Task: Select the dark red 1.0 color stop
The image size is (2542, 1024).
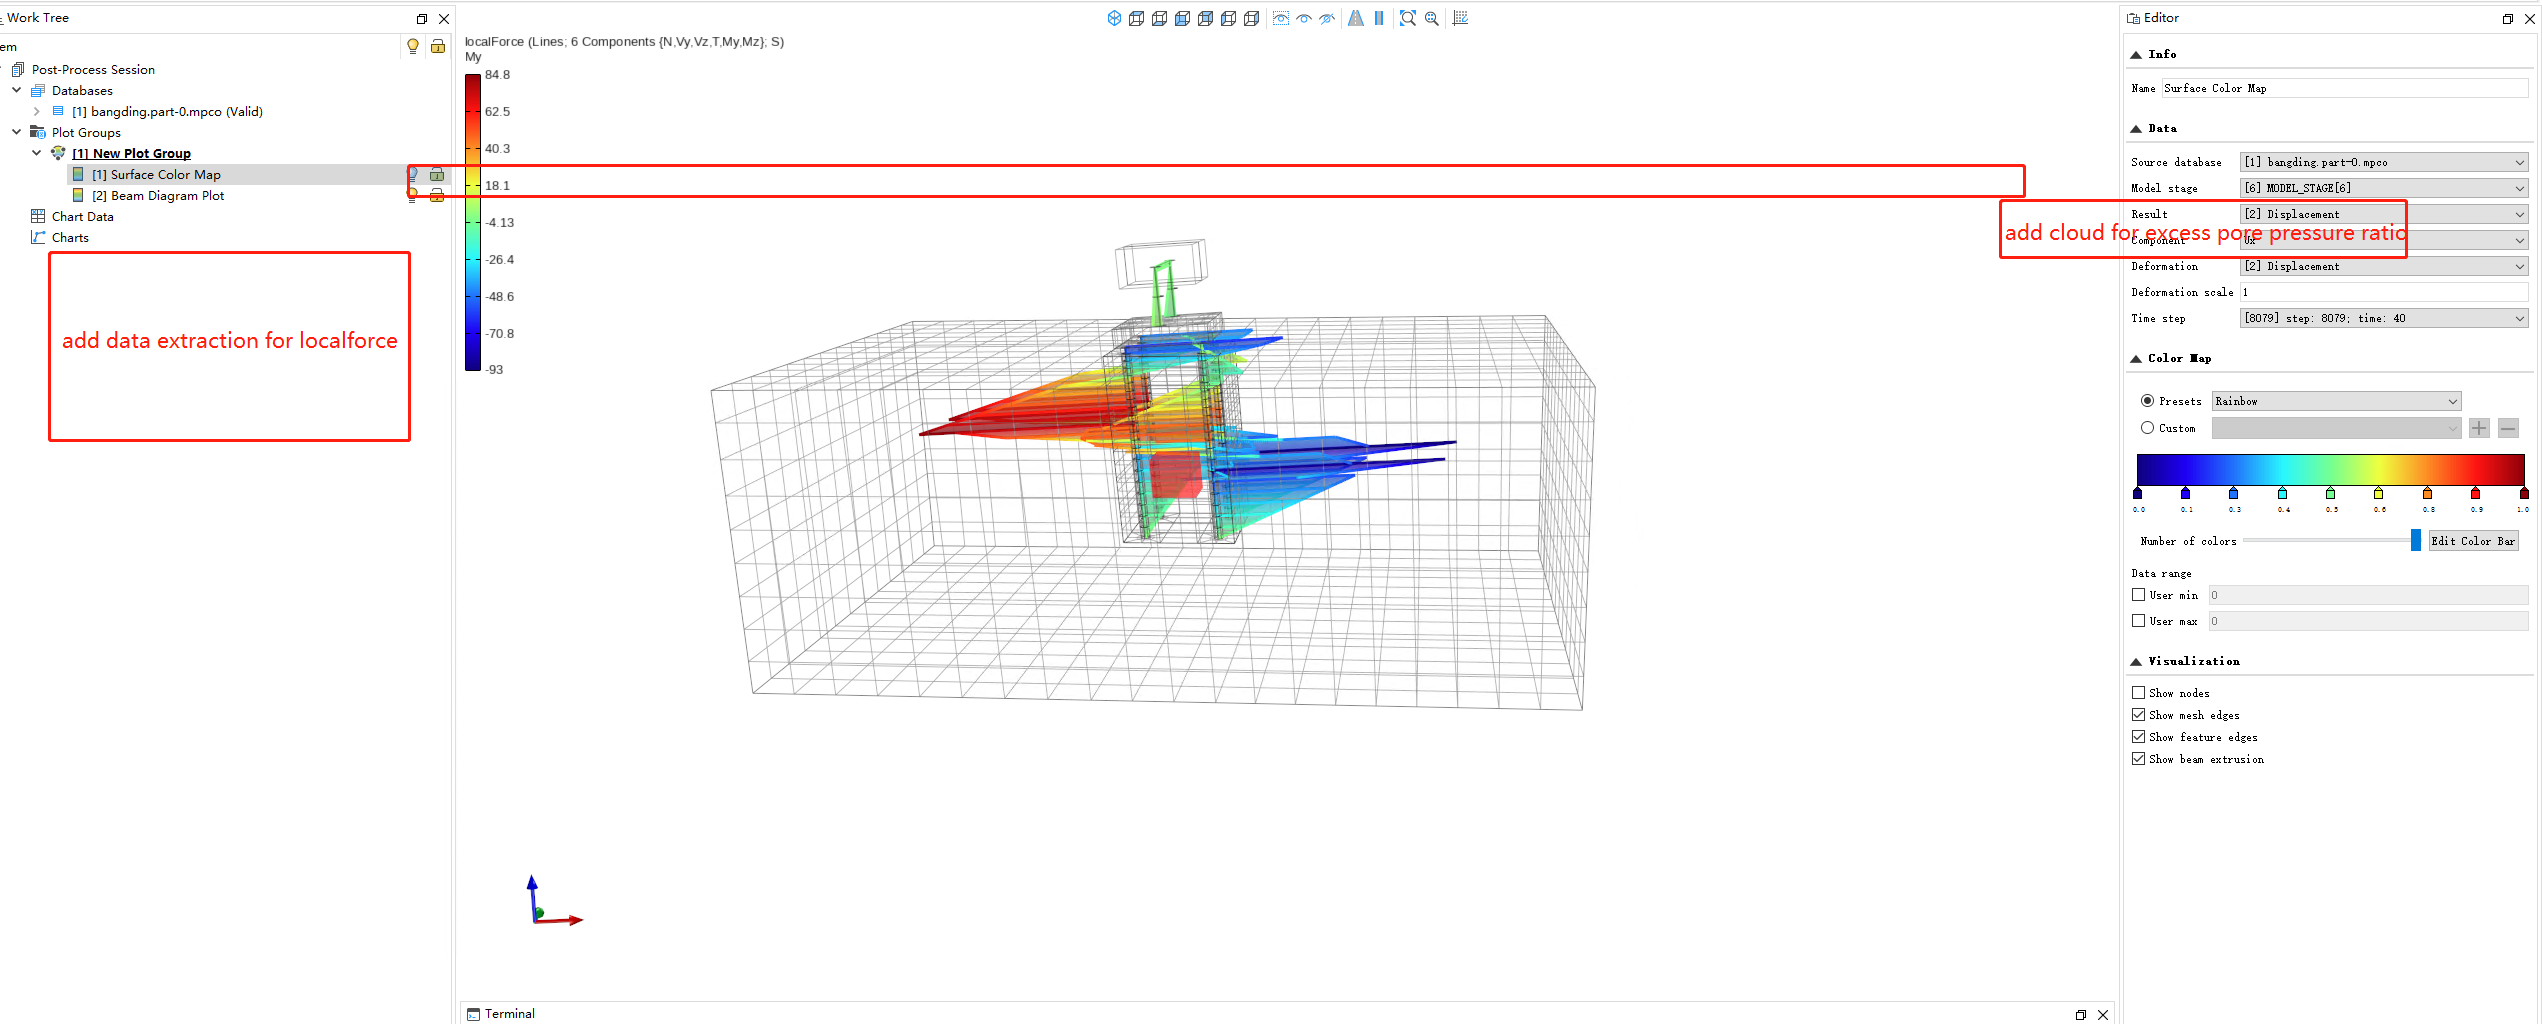Action: pos(2524,494)
